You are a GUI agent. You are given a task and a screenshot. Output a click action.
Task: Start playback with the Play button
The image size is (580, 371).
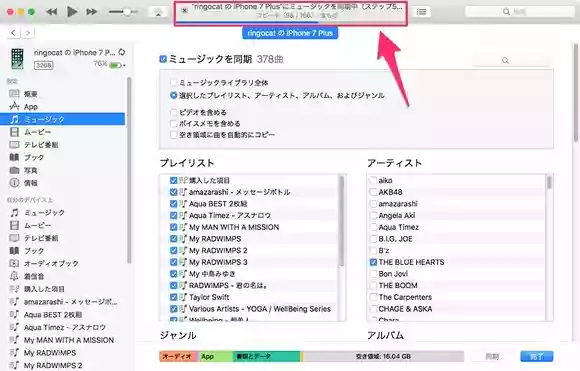coord(72,12)
